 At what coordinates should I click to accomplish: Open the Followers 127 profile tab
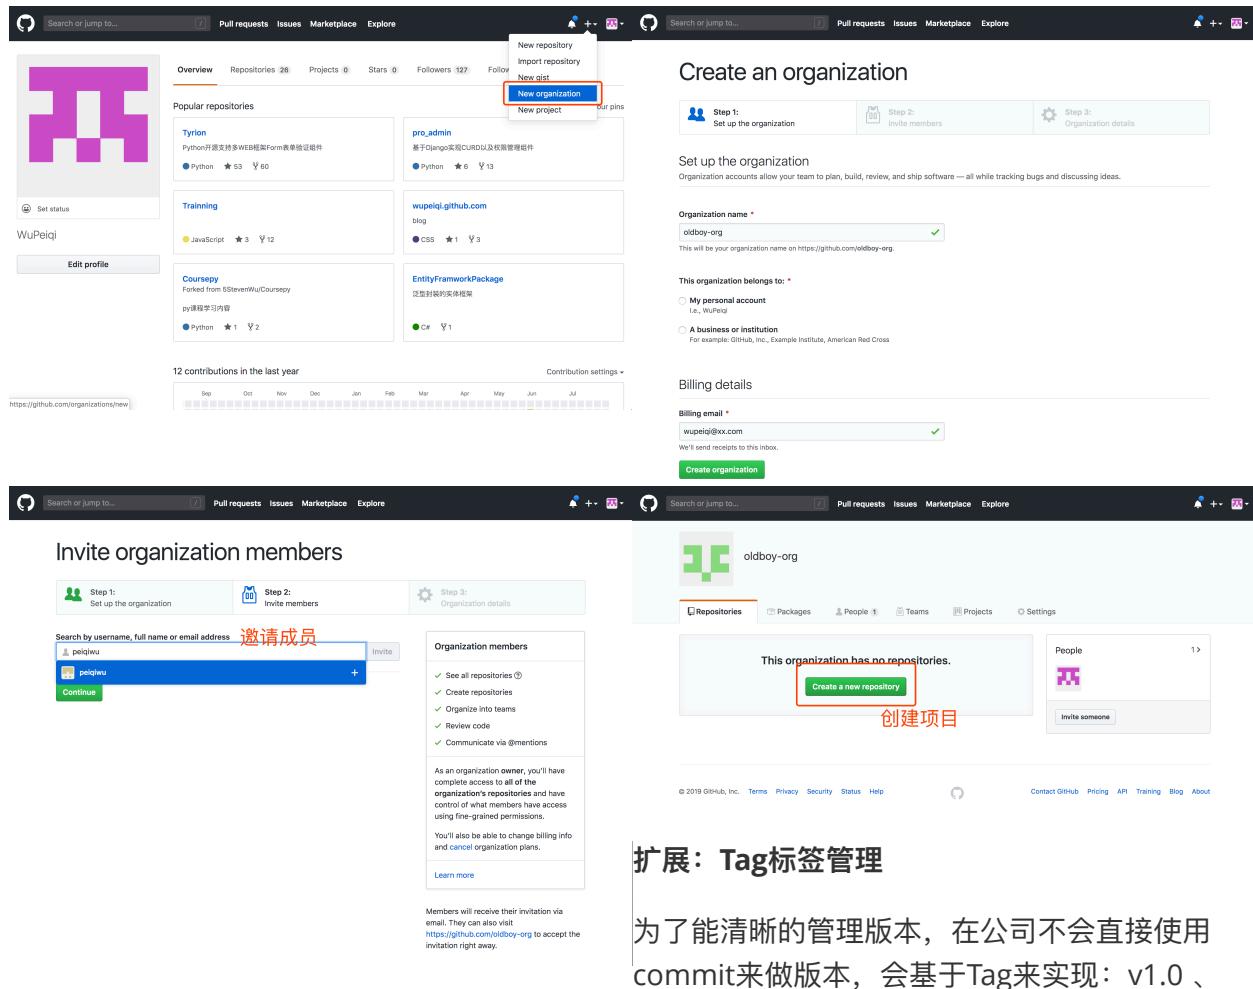pyautogui.click(x=443, y=70)
